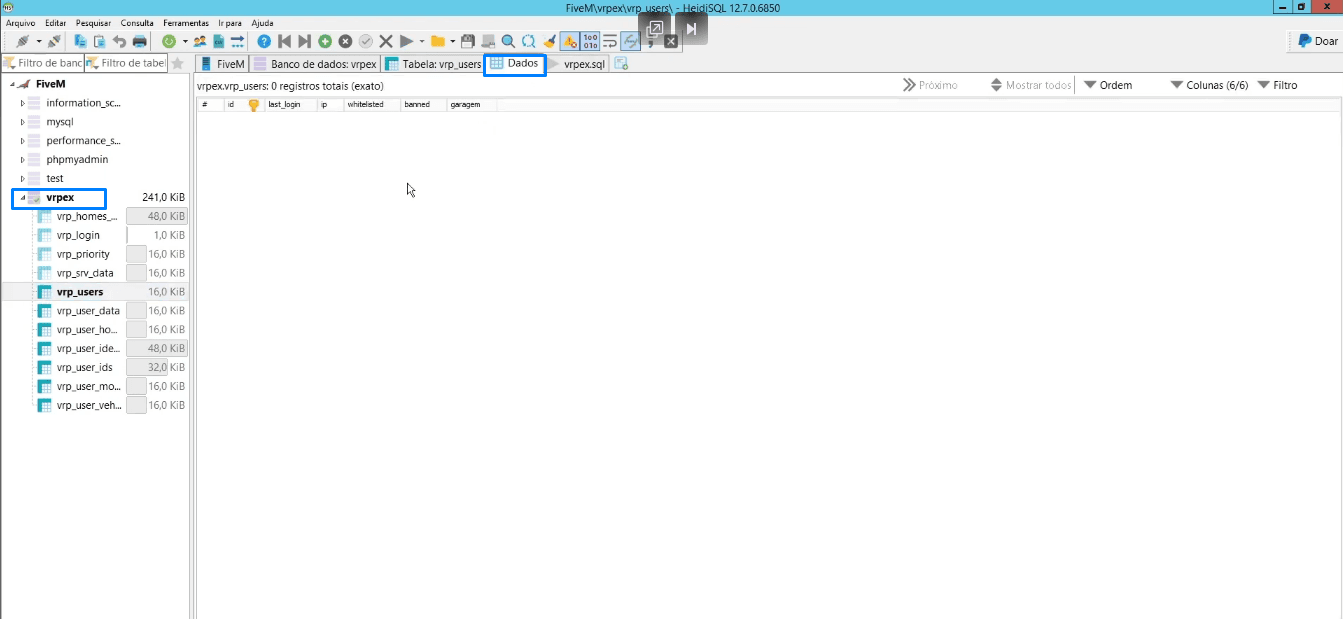Click the Mostrar todos button

[1031, 85]
